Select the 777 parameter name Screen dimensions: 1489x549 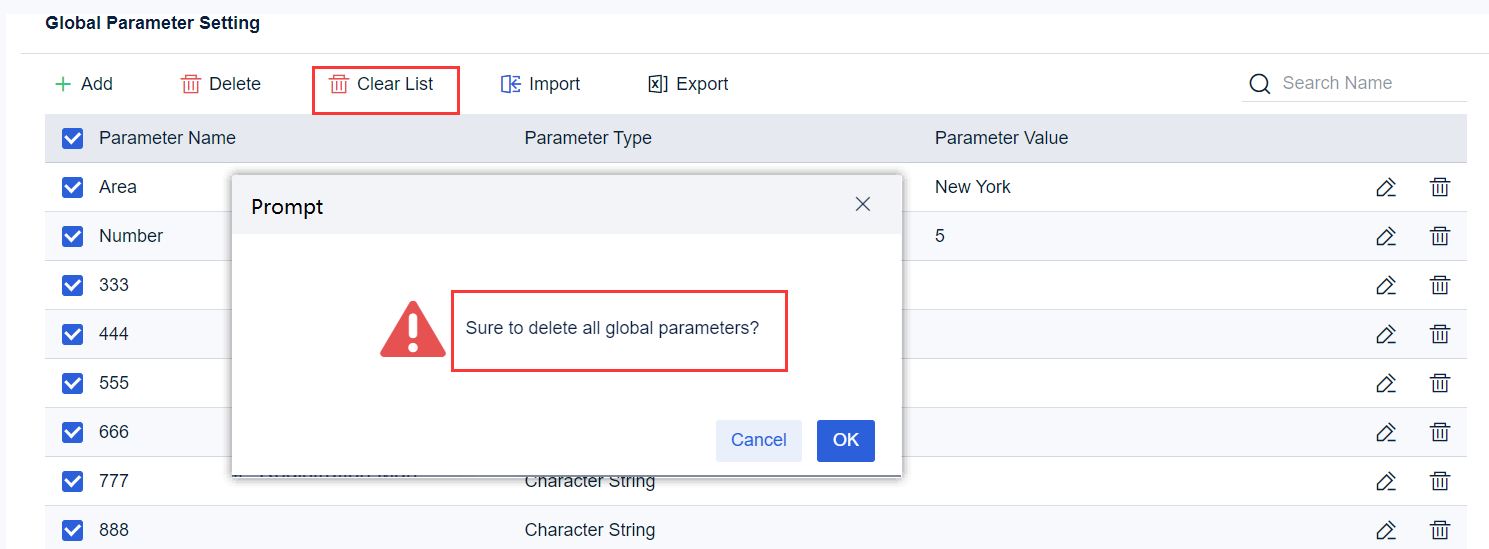[114, 481]
